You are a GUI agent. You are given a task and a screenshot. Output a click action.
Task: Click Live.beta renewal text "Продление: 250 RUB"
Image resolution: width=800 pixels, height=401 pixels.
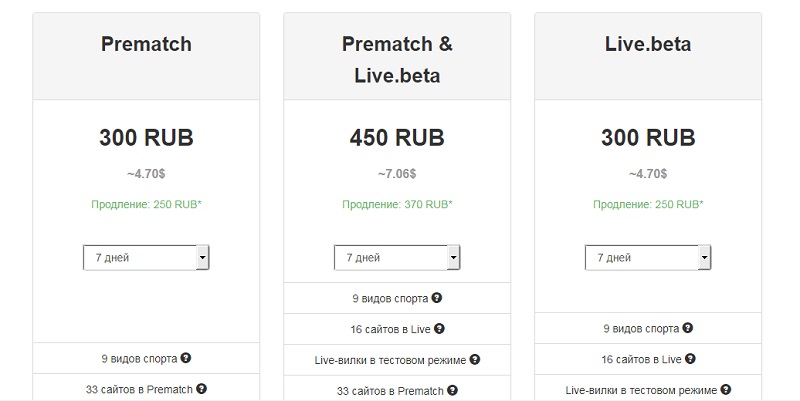pyautogui.click(x=648, y=205)
